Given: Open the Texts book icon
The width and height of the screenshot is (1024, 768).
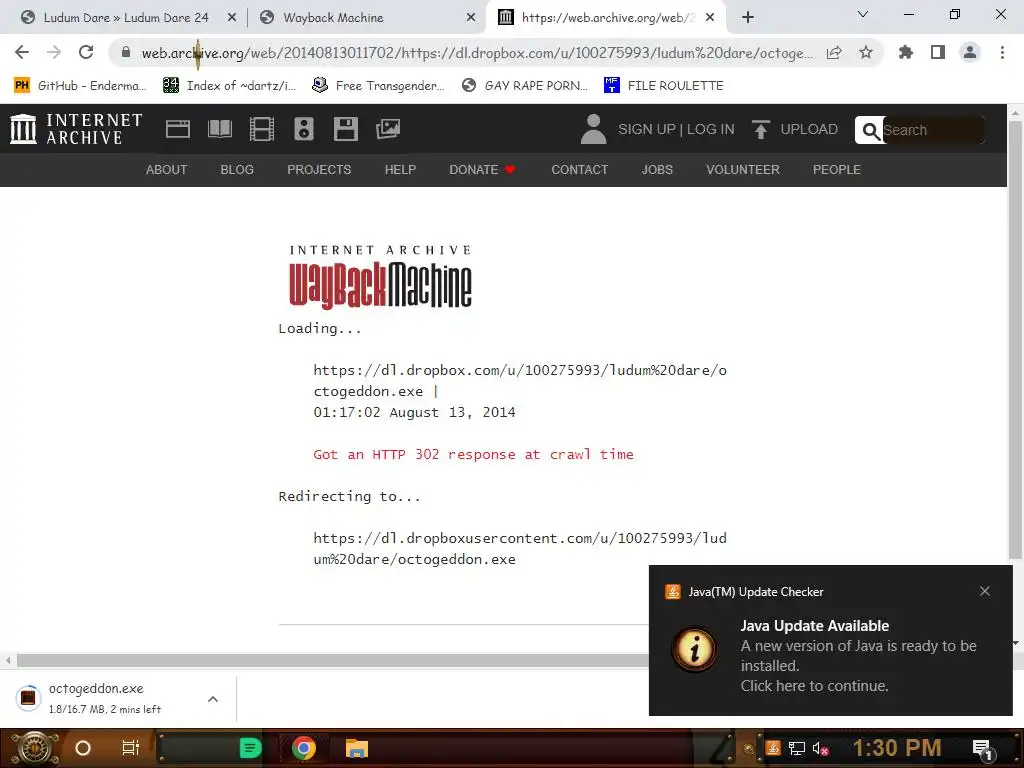Looking at the screenshot, I should [x=219, y=129].
